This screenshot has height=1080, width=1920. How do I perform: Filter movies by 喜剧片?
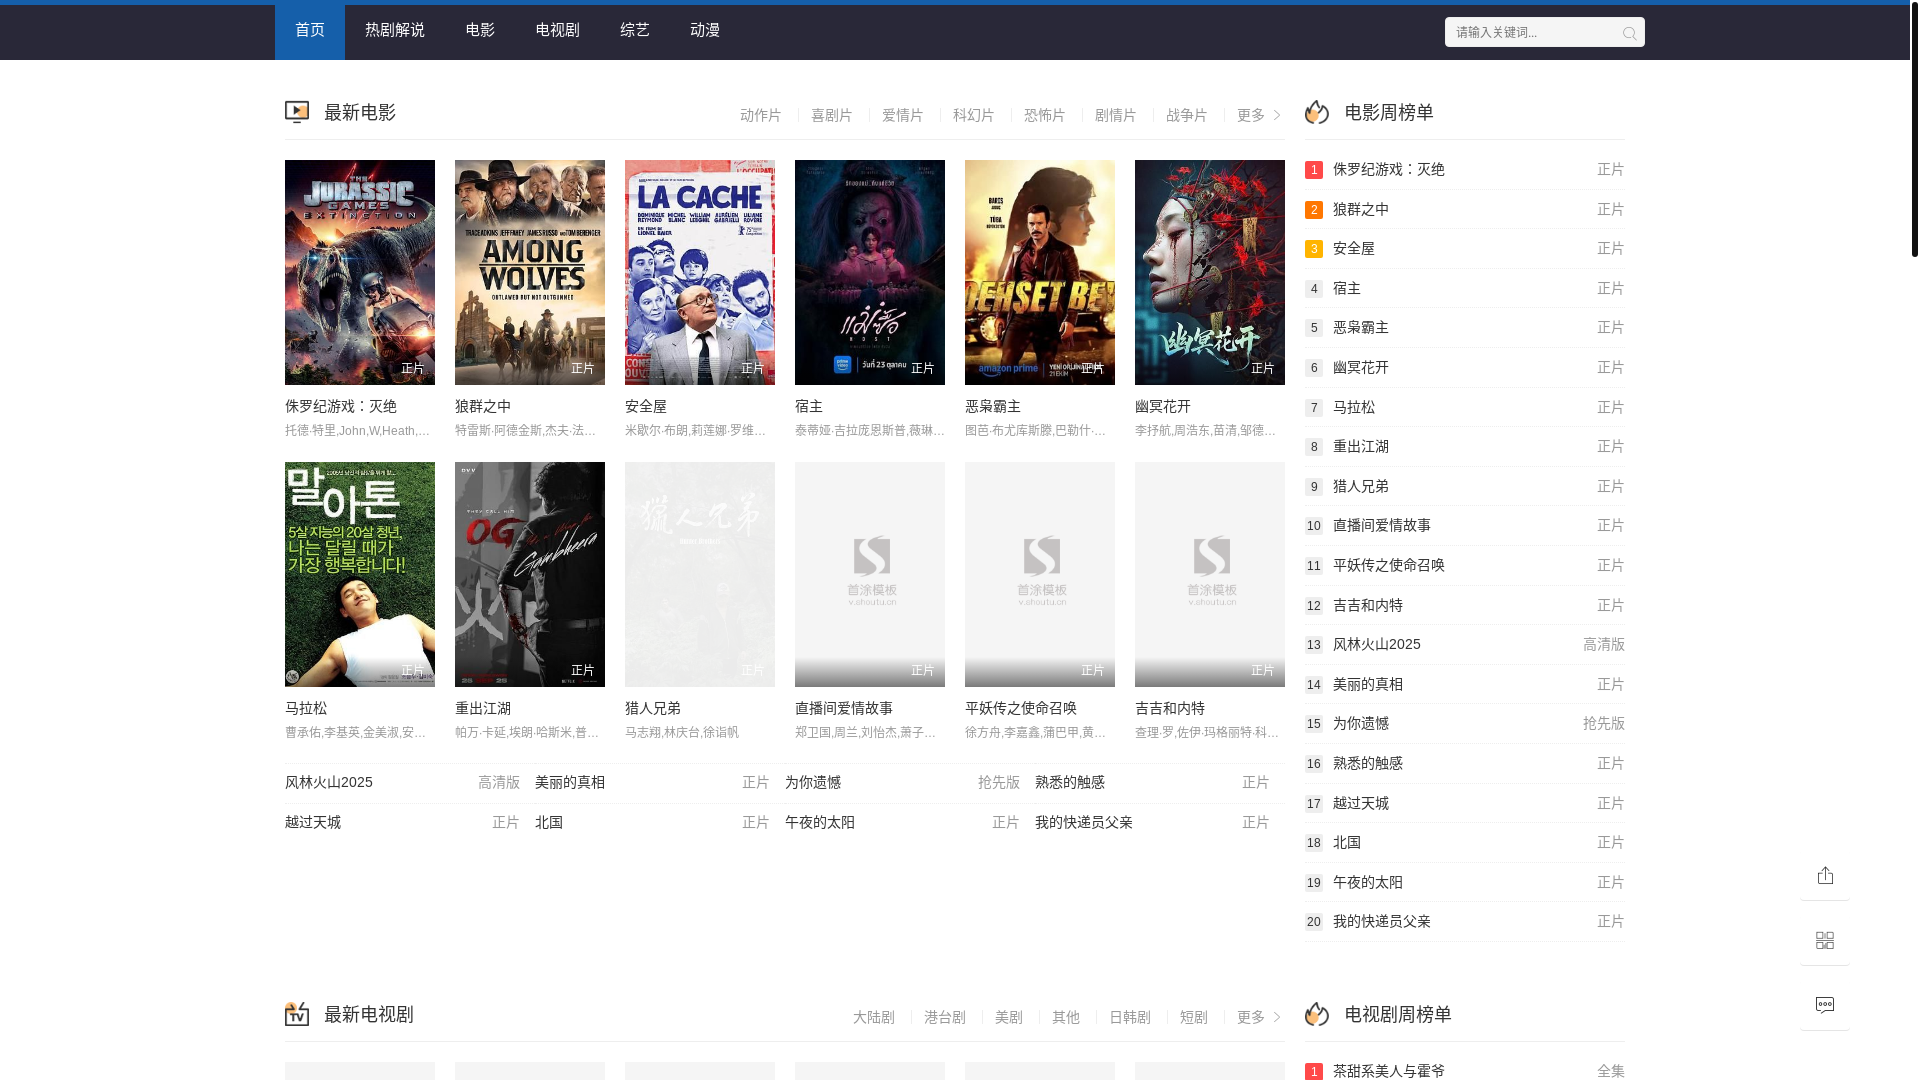point(831,115)
